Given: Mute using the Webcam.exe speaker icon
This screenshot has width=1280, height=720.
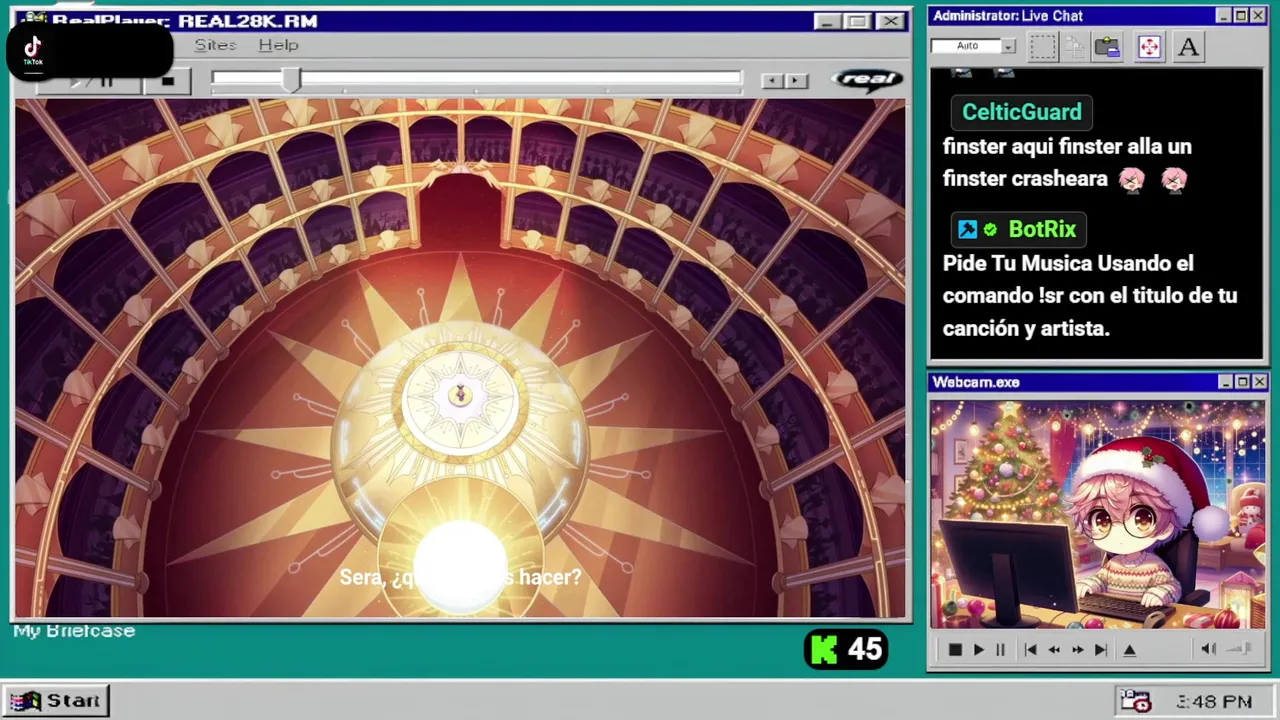Looking at the screenshot, I should [1208, 649].
